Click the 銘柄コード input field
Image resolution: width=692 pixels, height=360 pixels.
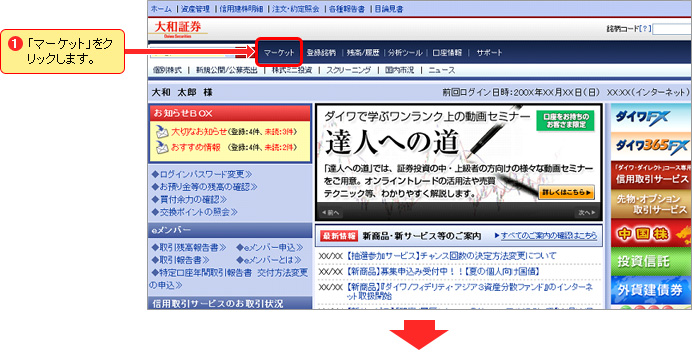click(x=672, y=29)
